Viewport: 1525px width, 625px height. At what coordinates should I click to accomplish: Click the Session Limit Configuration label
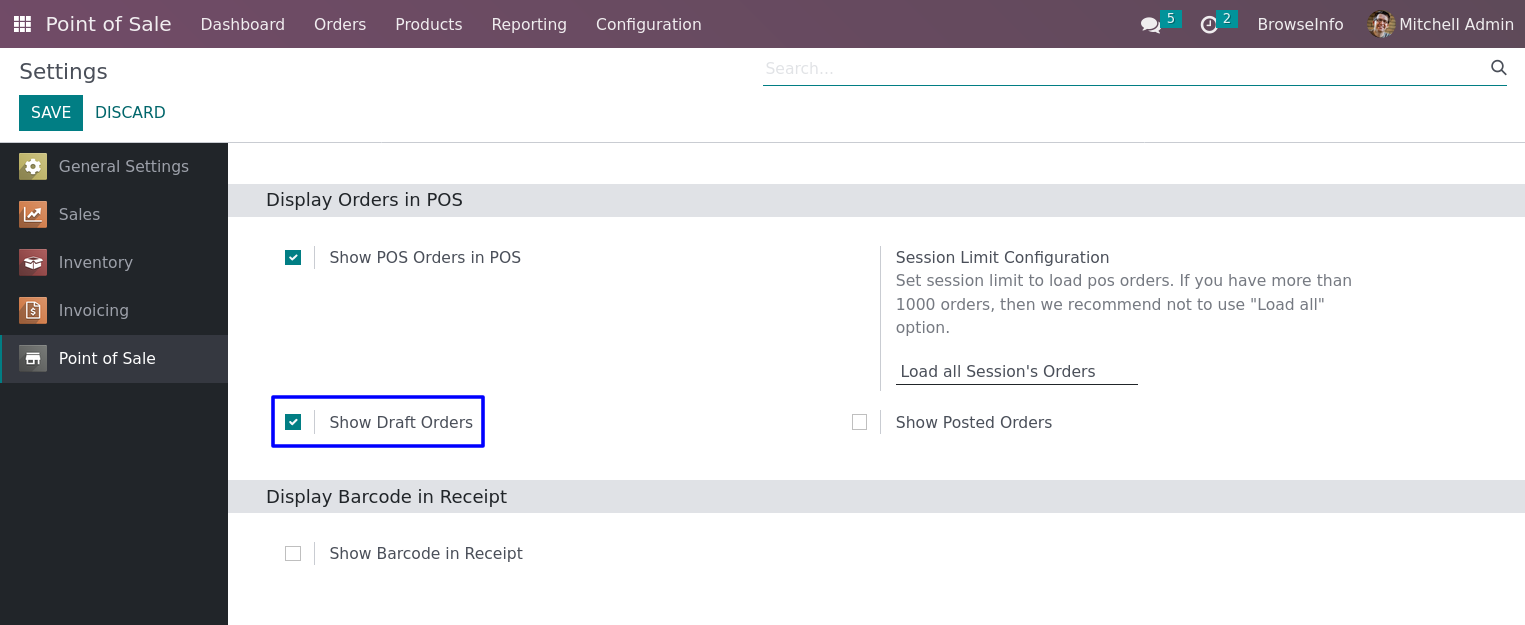[x=1003, y=258]
